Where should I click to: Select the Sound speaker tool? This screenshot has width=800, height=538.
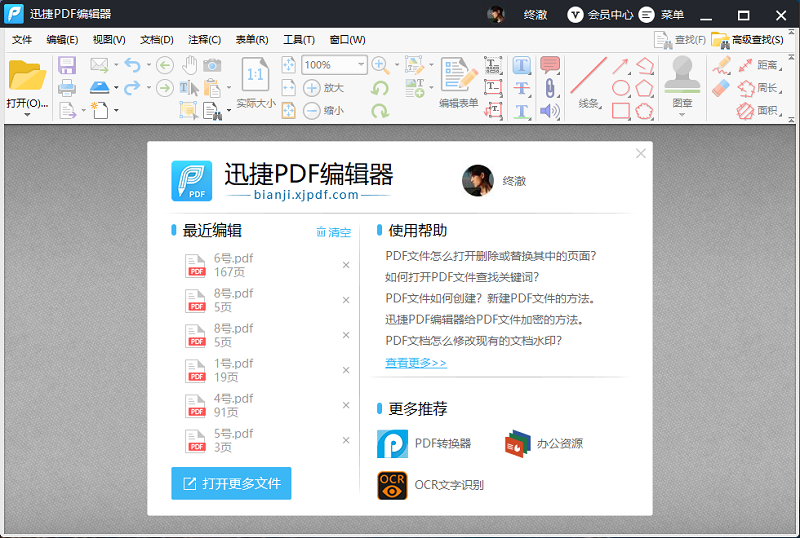[x=550, y=110]
